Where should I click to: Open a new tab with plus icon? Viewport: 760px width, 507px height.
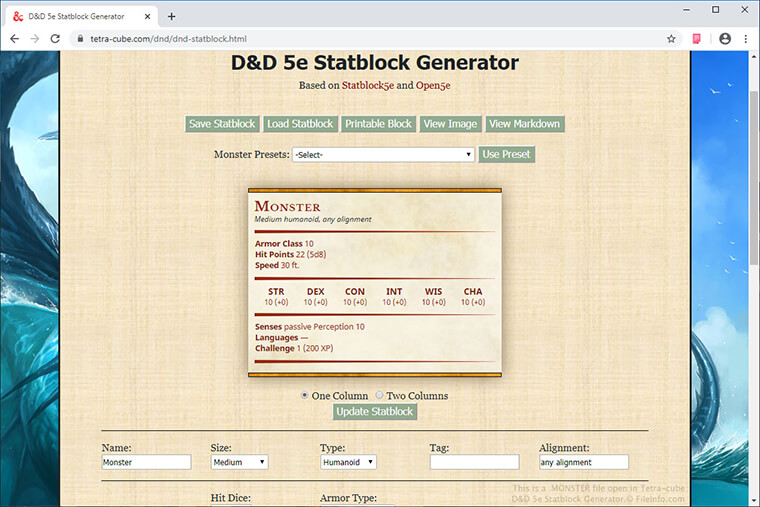click(171, 16)
